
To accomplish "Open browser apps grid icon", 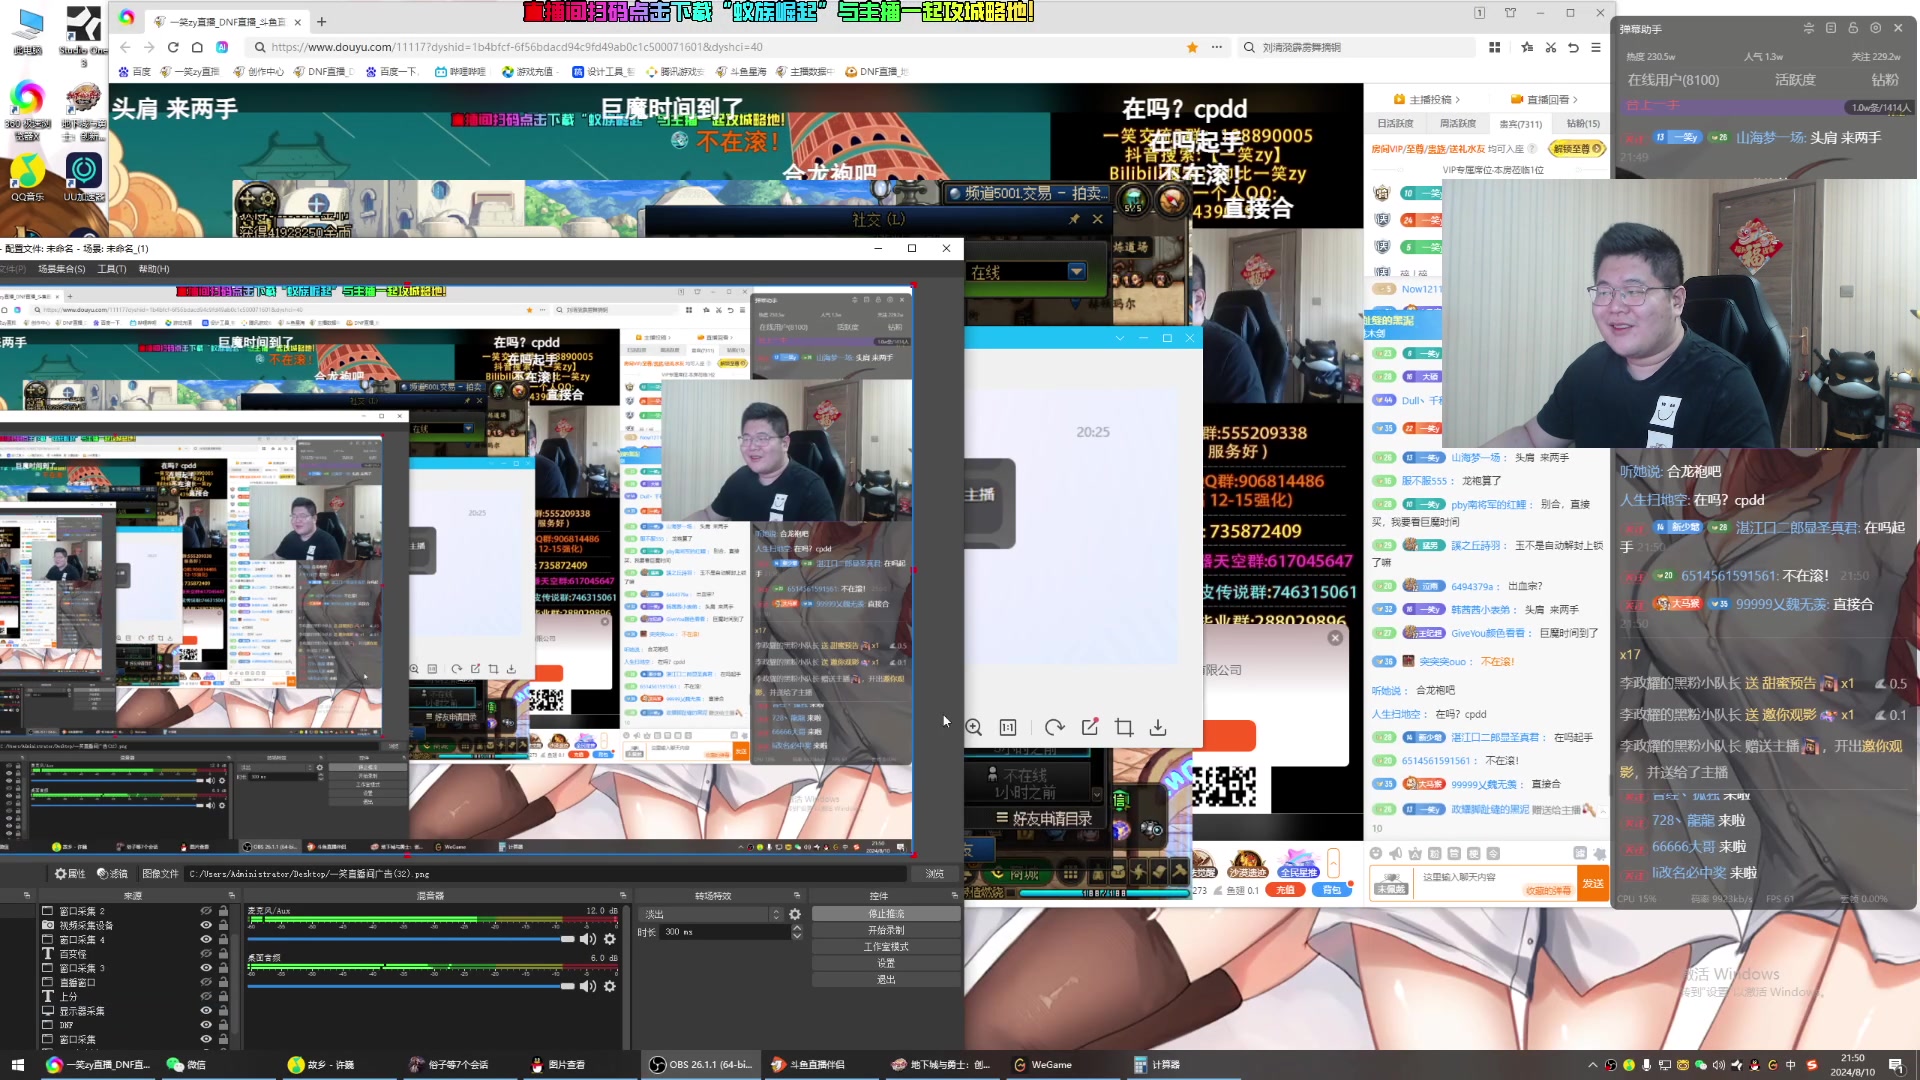I will (1495, 47).
